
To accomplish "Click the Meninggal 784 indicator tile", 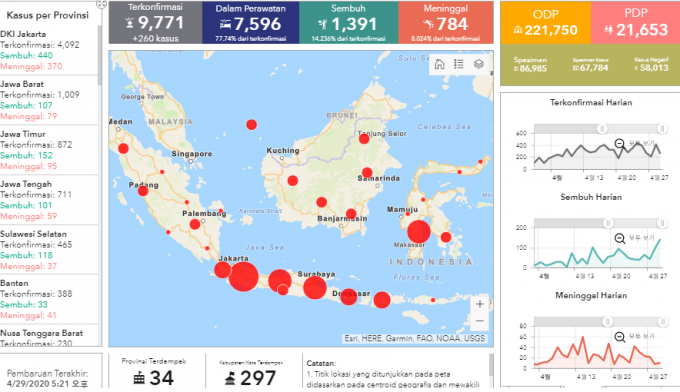I will [446, 23].
